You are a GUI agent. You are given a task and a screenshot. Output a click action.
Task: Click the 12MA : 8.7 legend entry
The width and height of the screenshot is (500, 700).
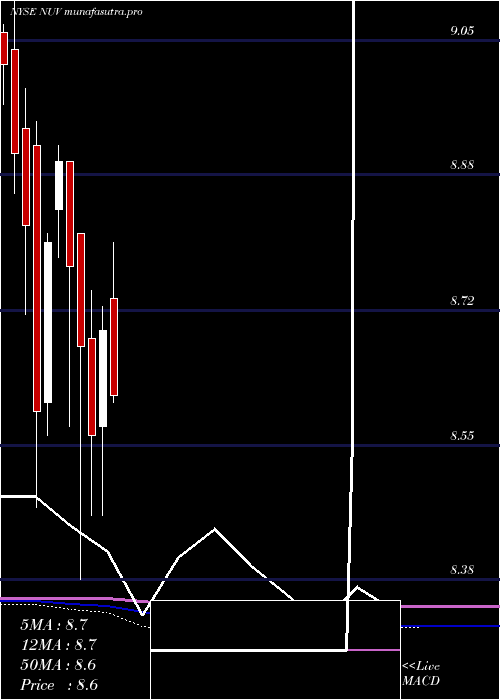coord(58,645)
